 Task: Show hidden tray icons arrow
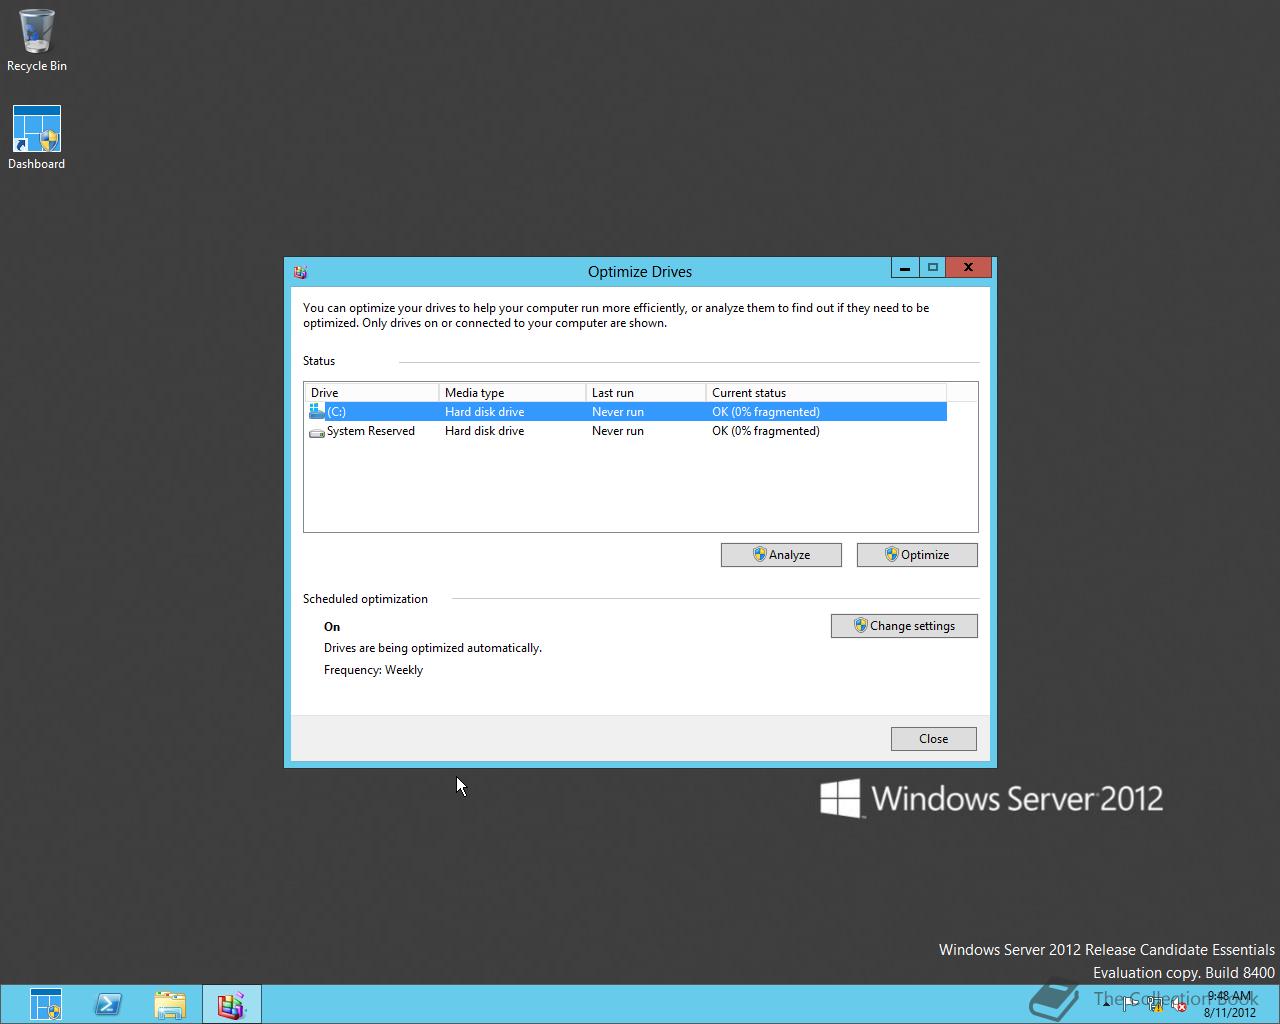point(1106,1004)
